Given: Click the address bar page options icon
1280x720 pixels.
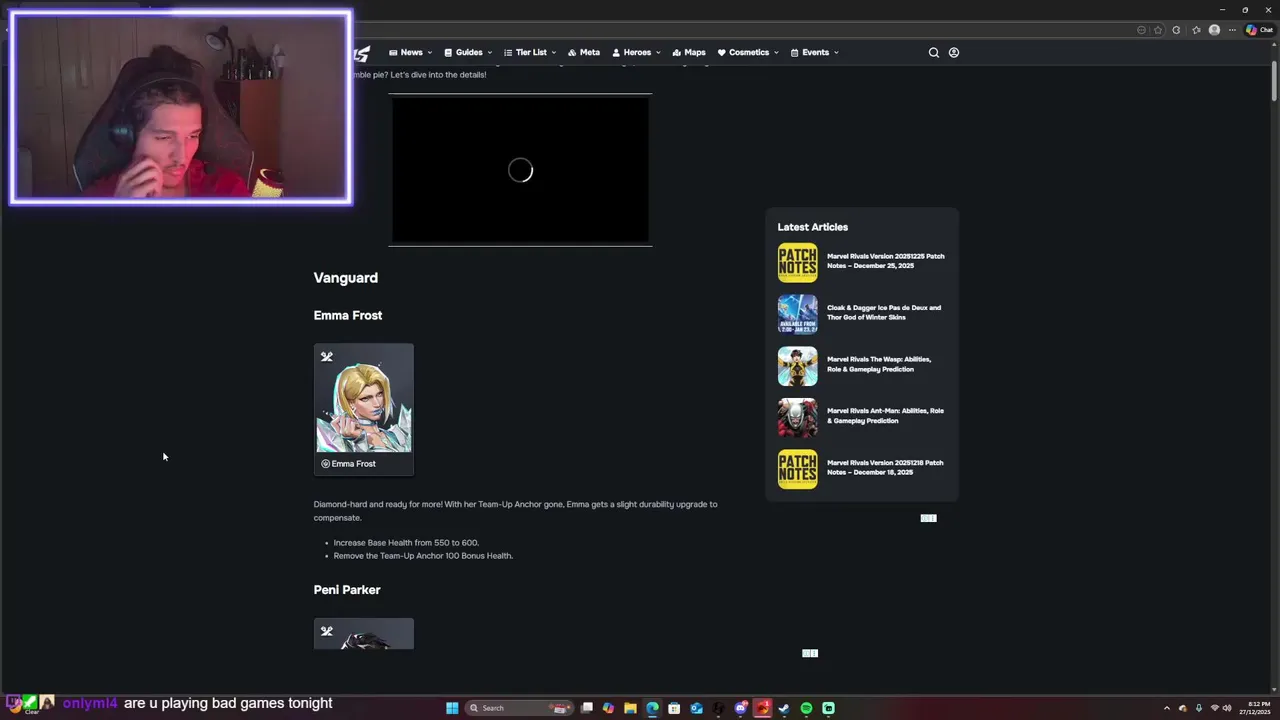Looking at the screenshot, I should 1141,30.
